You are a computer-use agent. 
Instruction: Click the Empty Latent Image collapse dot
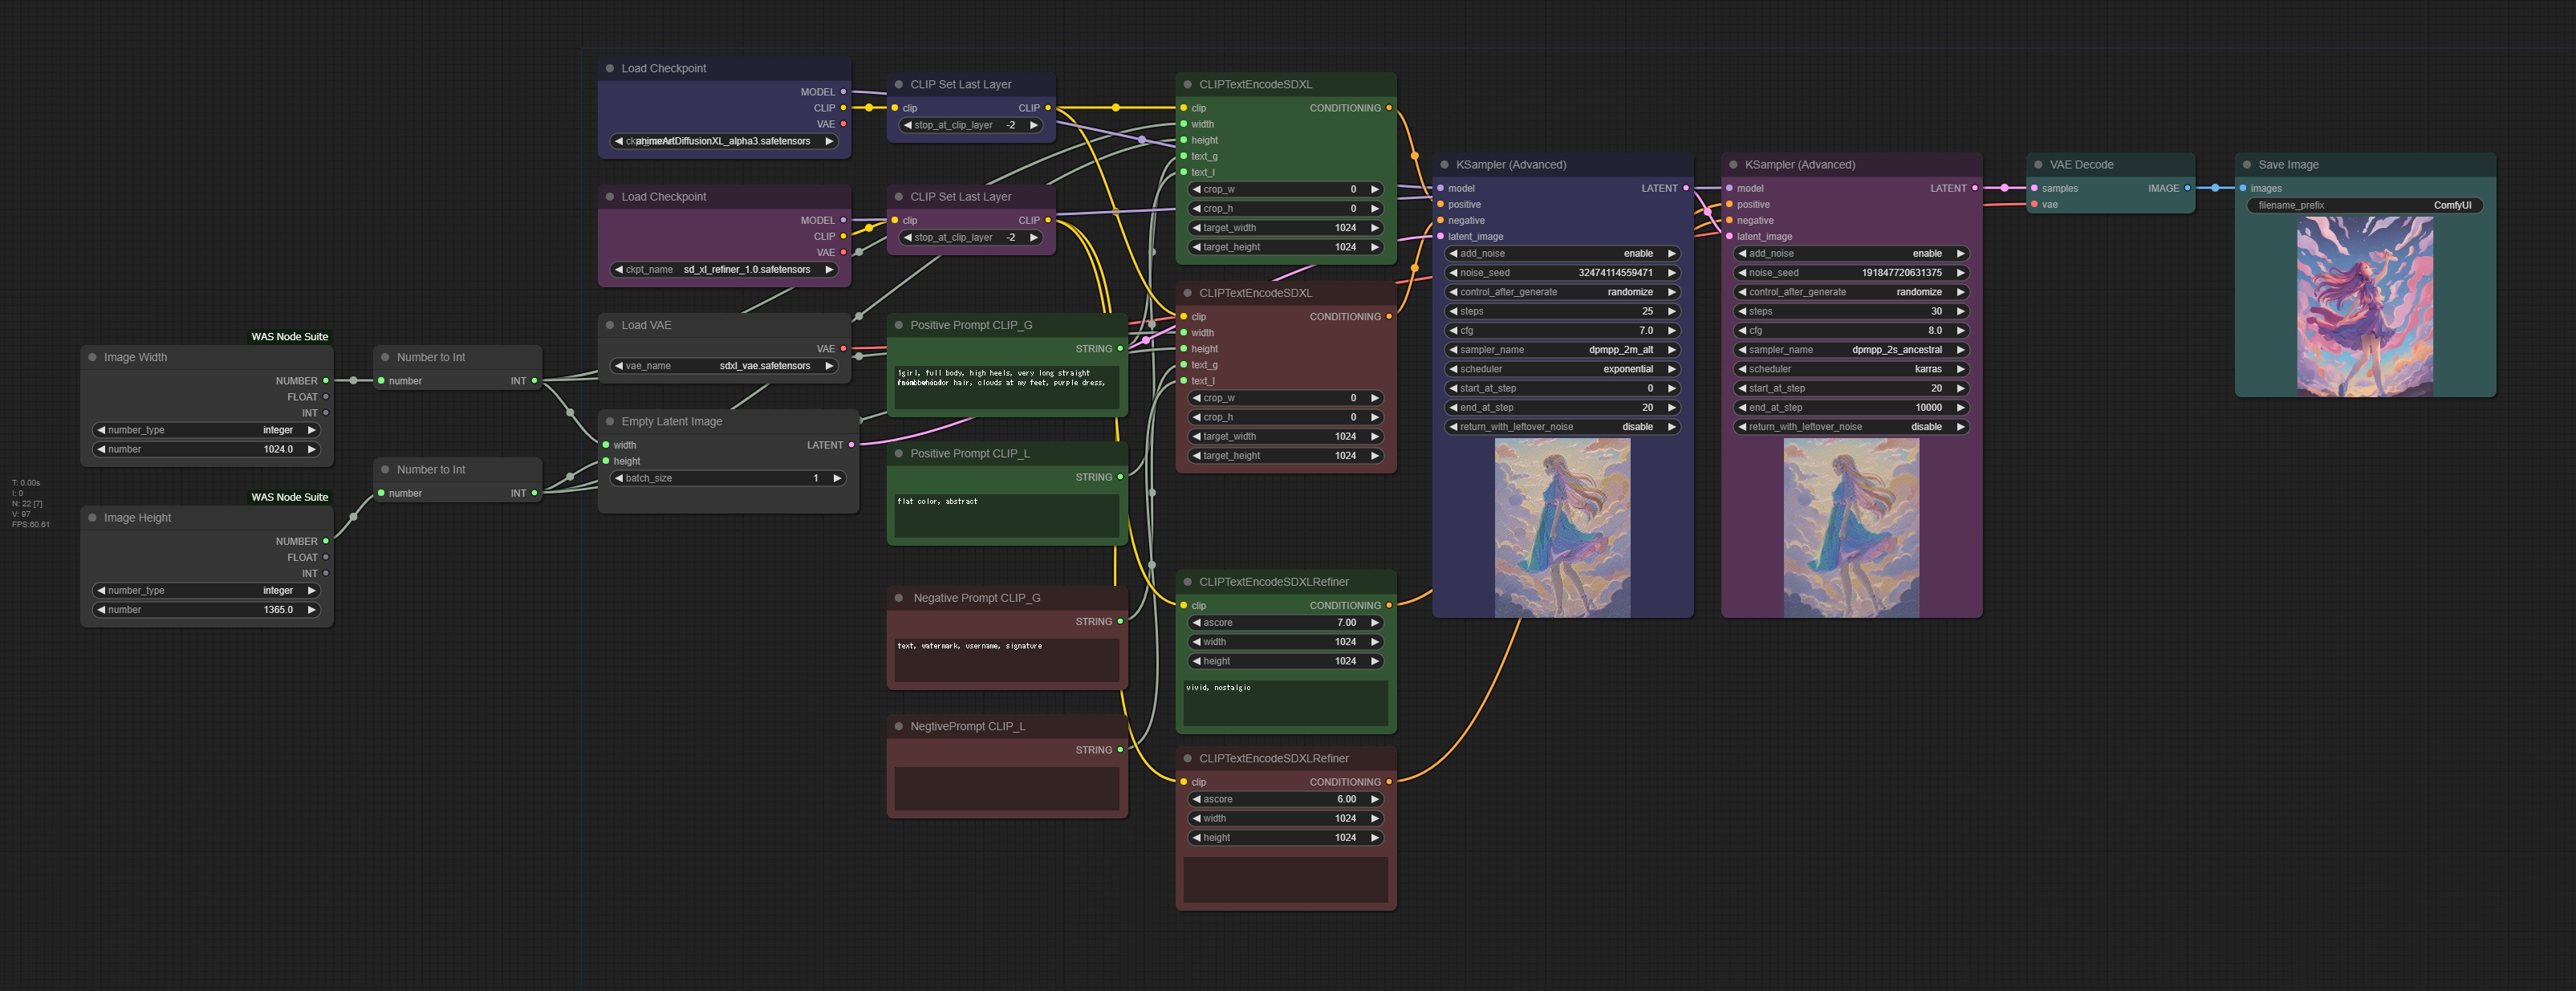click(610, 421)
